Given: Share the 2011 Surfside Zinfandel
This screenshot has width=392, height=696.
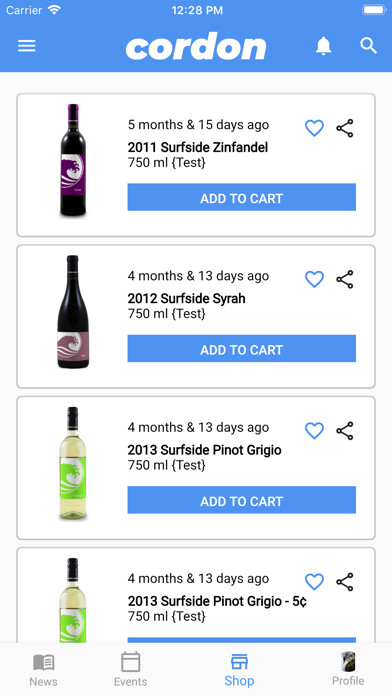Looking at the screenshot, I should [344, 128].
